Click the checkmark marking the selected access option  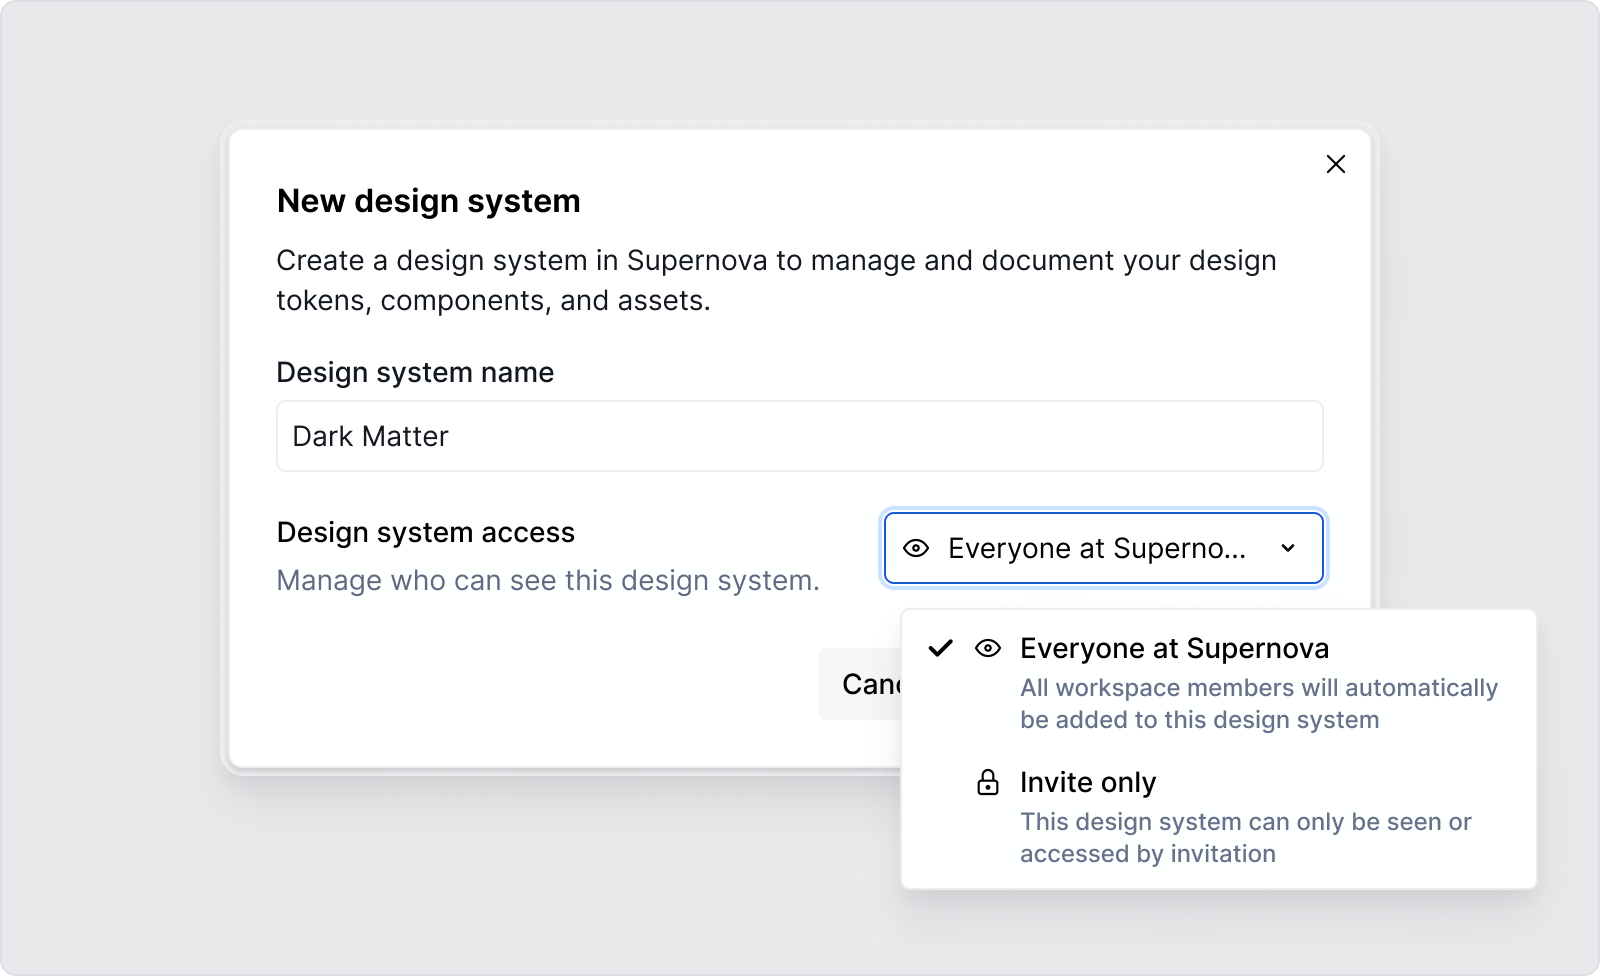[x=940, y=649]
